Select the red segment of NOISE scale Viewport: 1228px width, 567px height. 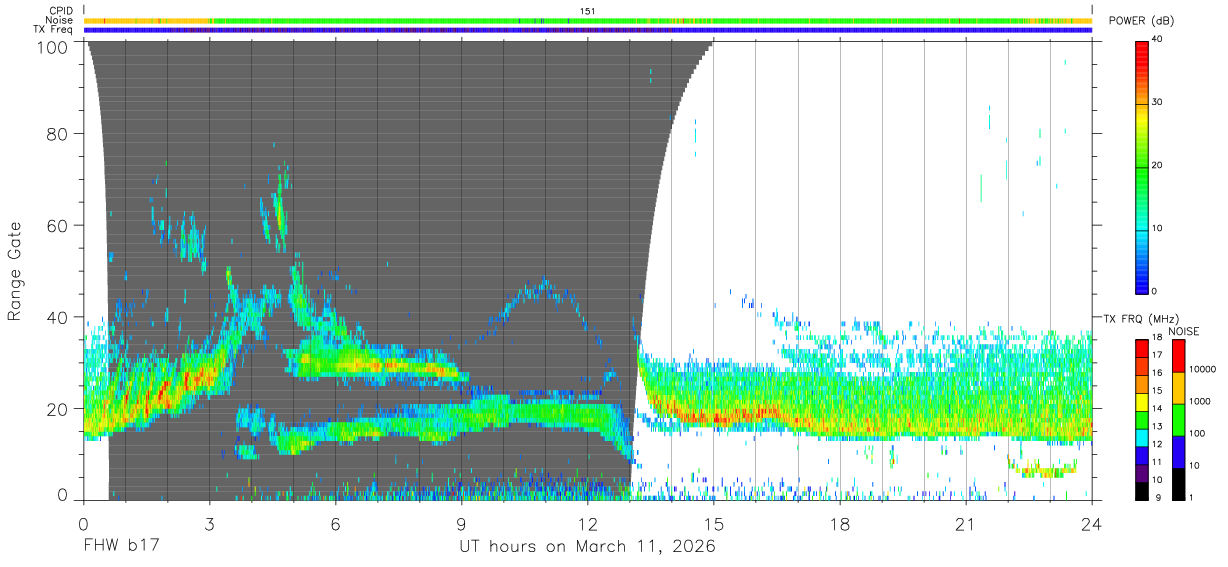1179,355
